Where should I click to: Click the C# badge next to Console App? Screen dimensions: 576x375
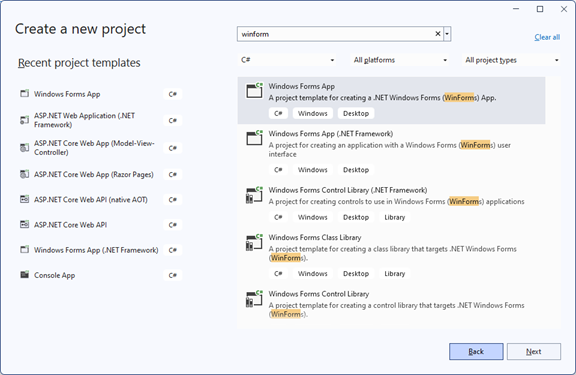(x=173, y=275)
